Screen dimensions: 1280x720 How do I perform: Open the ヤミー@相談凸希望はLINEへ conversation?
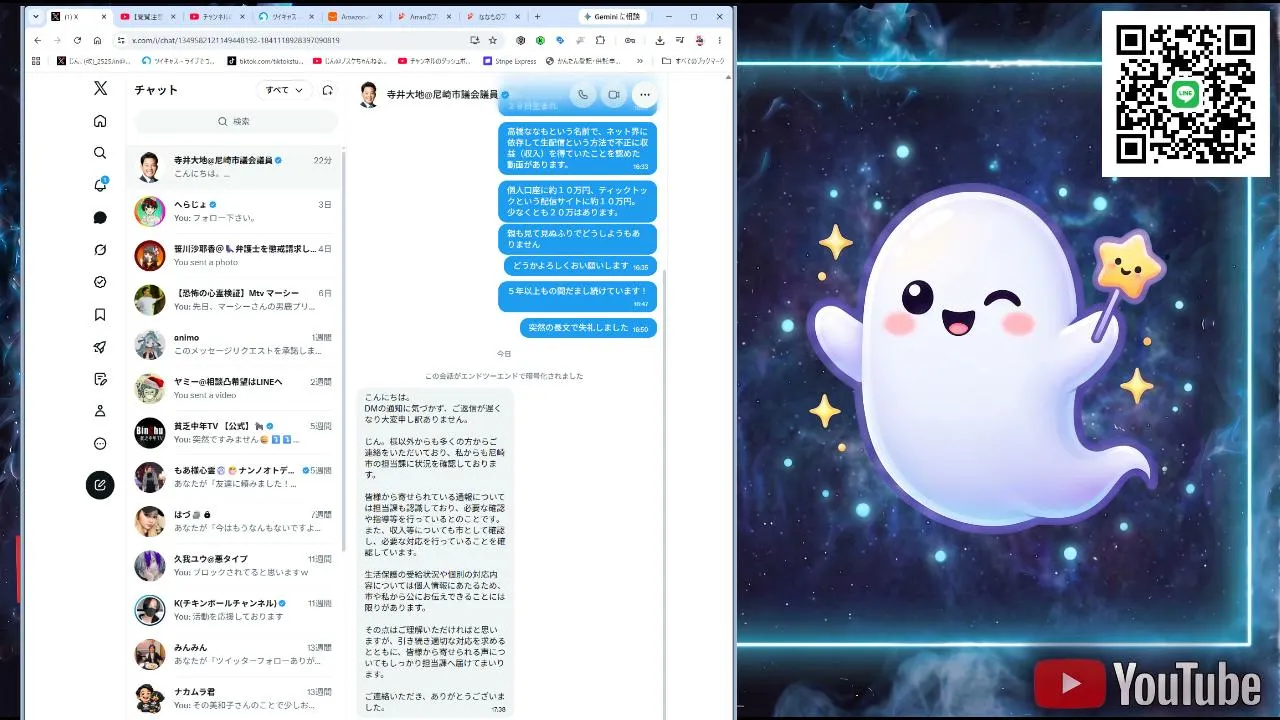[235, 388]
